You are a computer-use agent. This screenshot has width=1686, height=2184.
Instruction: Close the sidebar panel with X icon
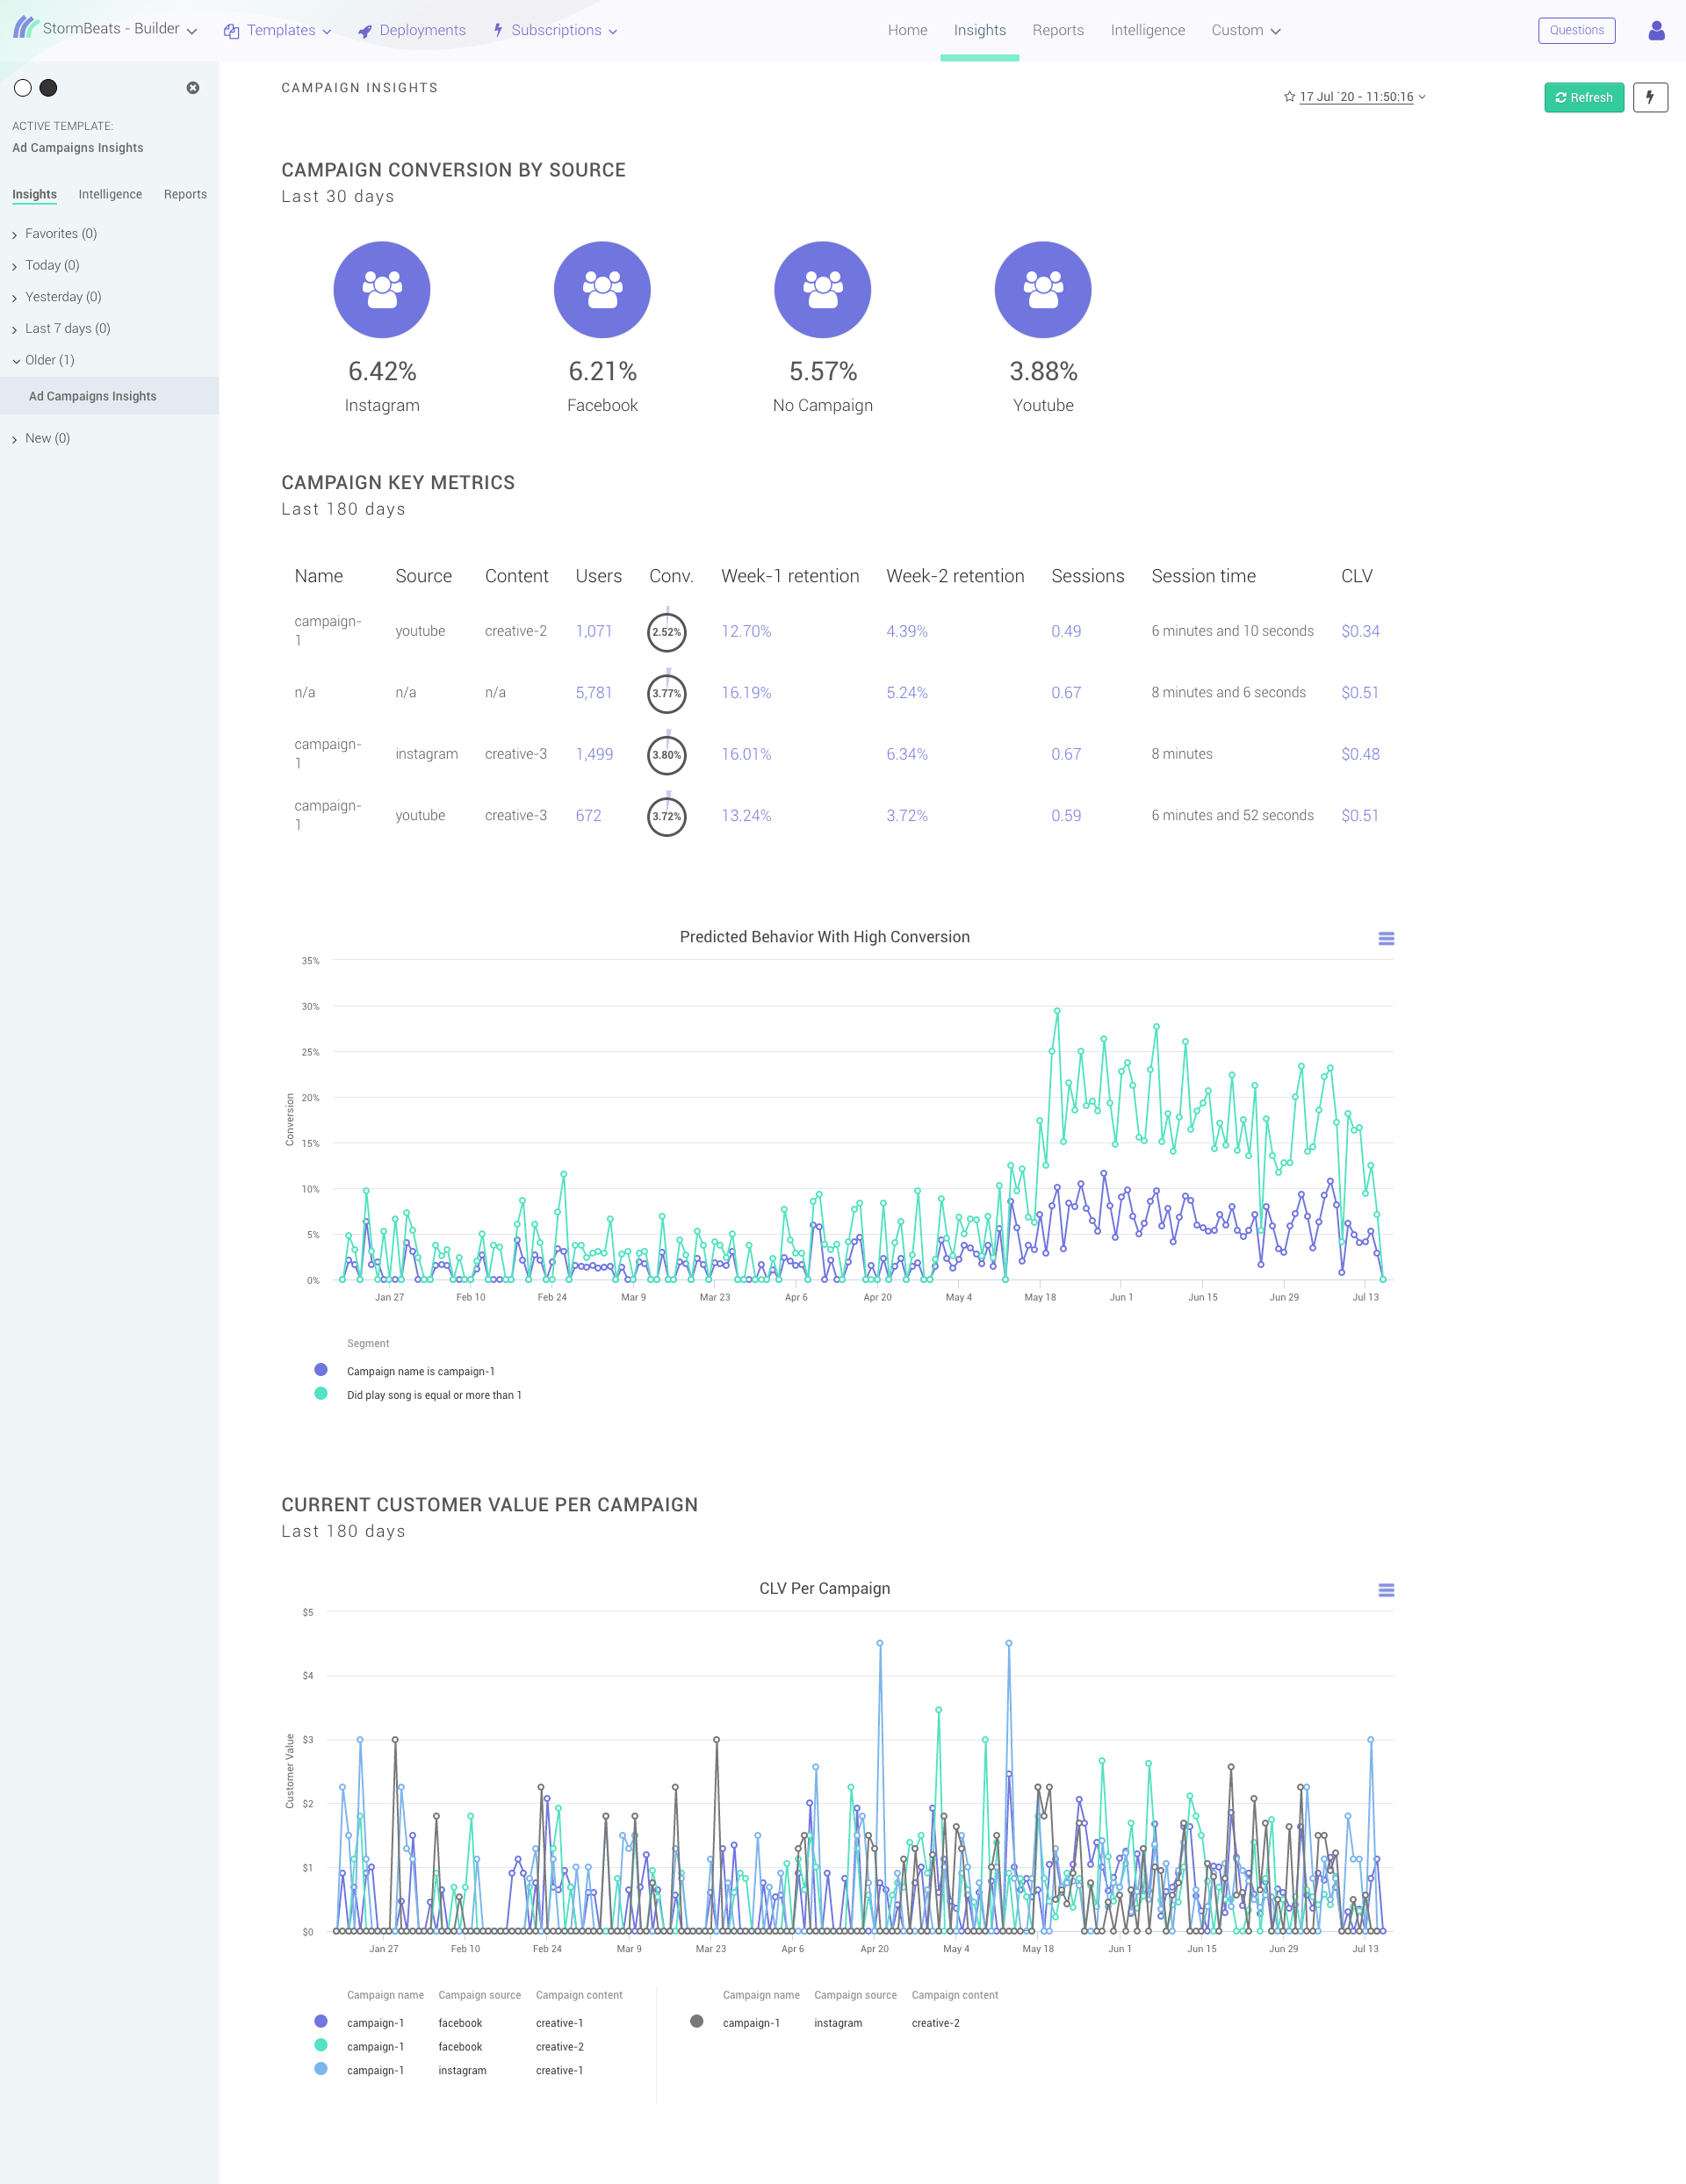[x=193, y=88]
